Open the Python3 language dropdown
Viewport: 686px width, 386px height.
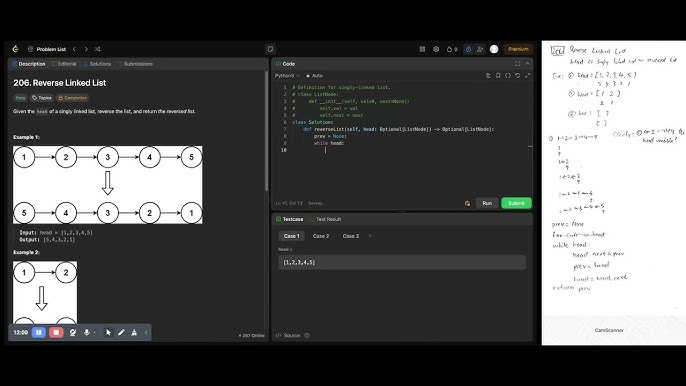(x=287, y=76)
